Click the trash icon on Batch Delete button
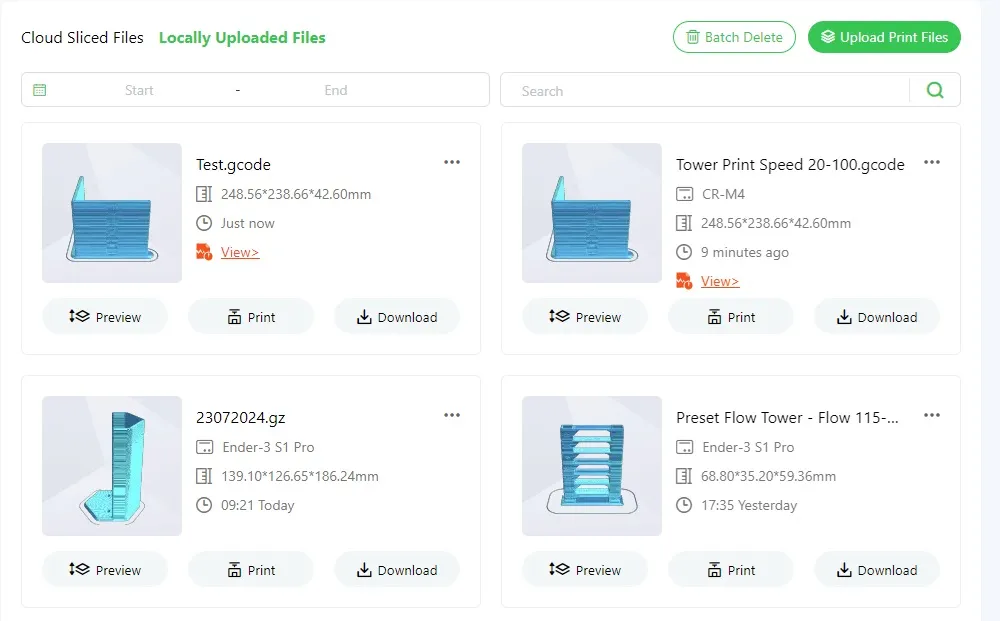This screenshot has width=1000, height=621. pyautogui.click(x=692, y=37)
